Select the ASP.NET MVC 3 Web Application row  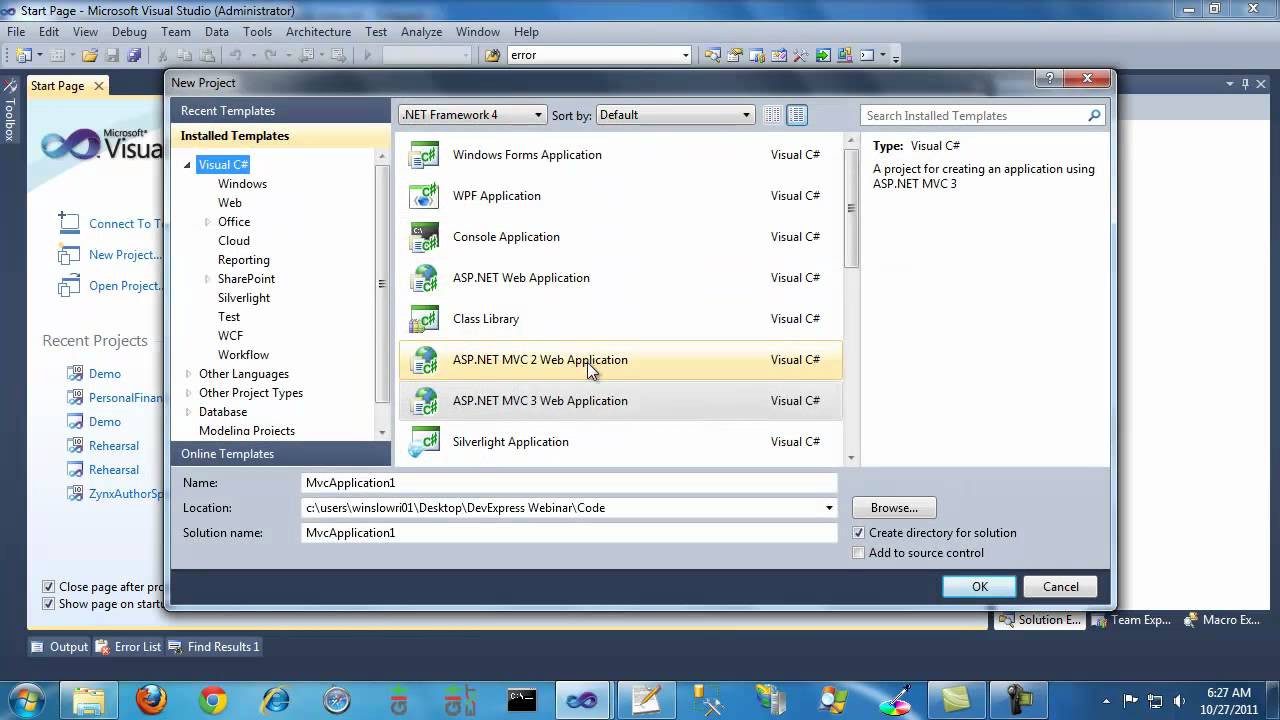pos(620,401)
